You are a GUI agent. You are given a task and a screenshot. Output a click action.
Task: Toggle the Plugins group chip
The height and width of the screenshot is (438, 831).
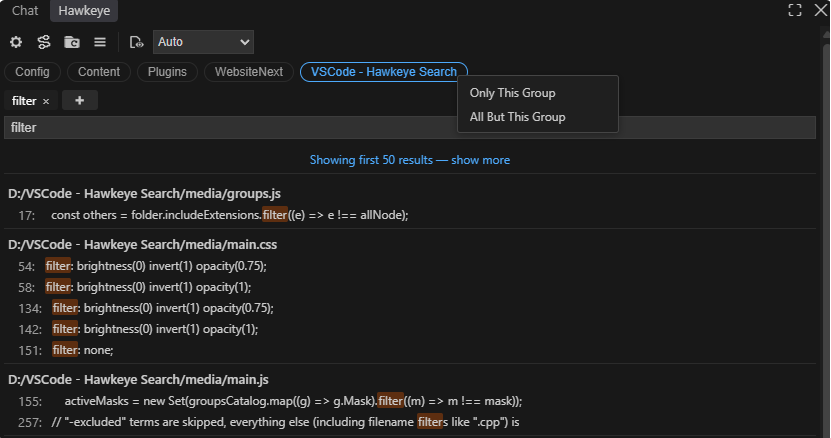167,72
